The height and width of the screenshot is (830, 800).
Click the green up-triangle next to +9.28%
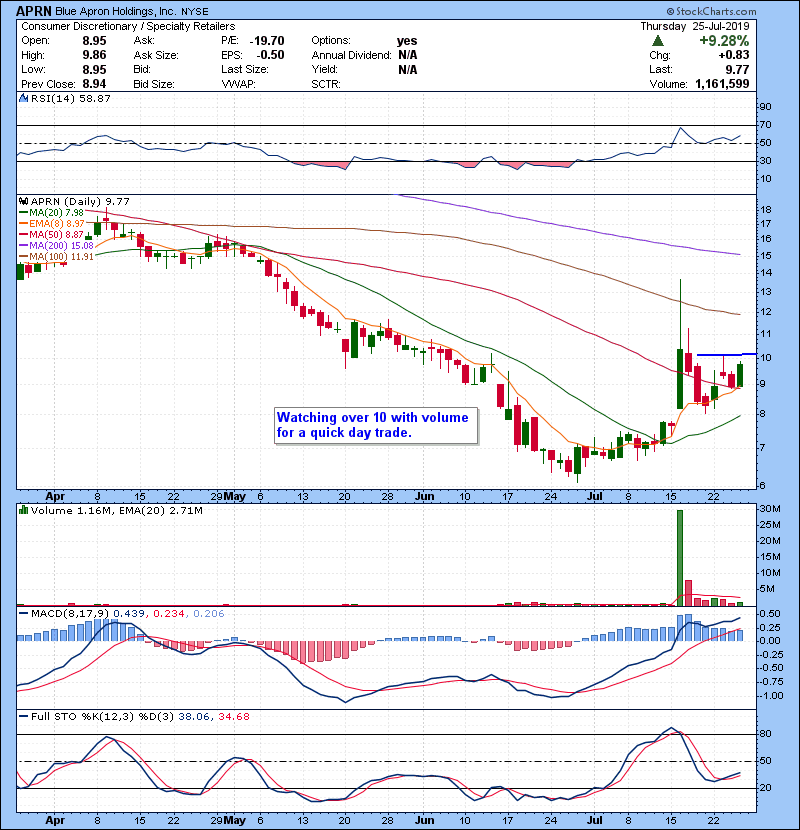(658, 41)
